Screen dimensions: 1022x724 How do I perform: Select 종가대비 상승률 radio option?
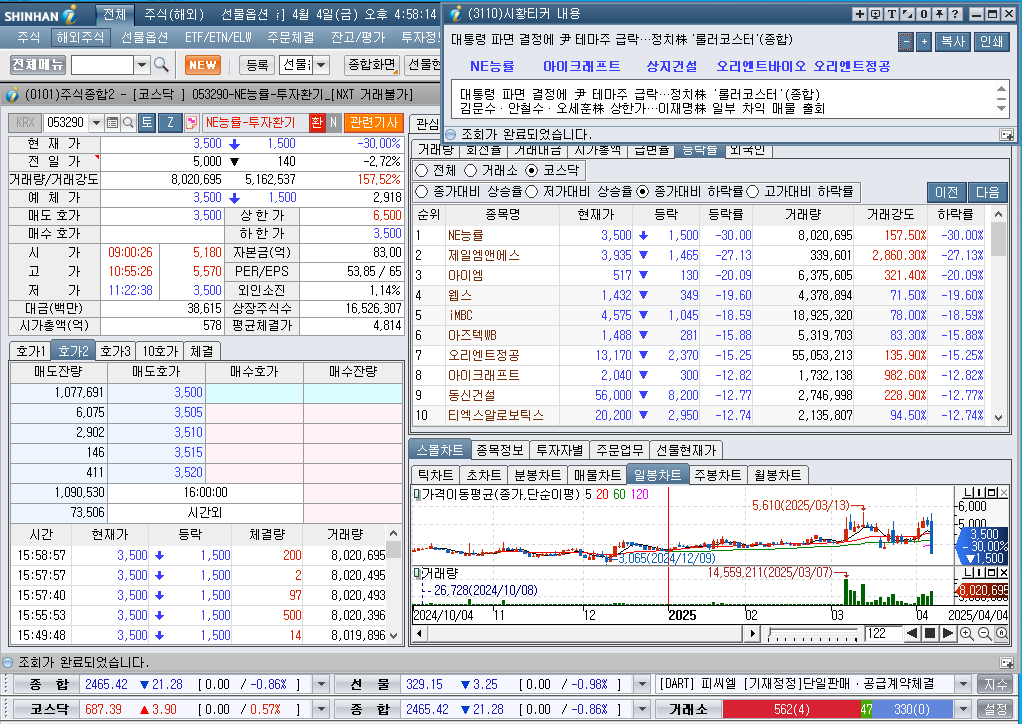tap(422, 192)
